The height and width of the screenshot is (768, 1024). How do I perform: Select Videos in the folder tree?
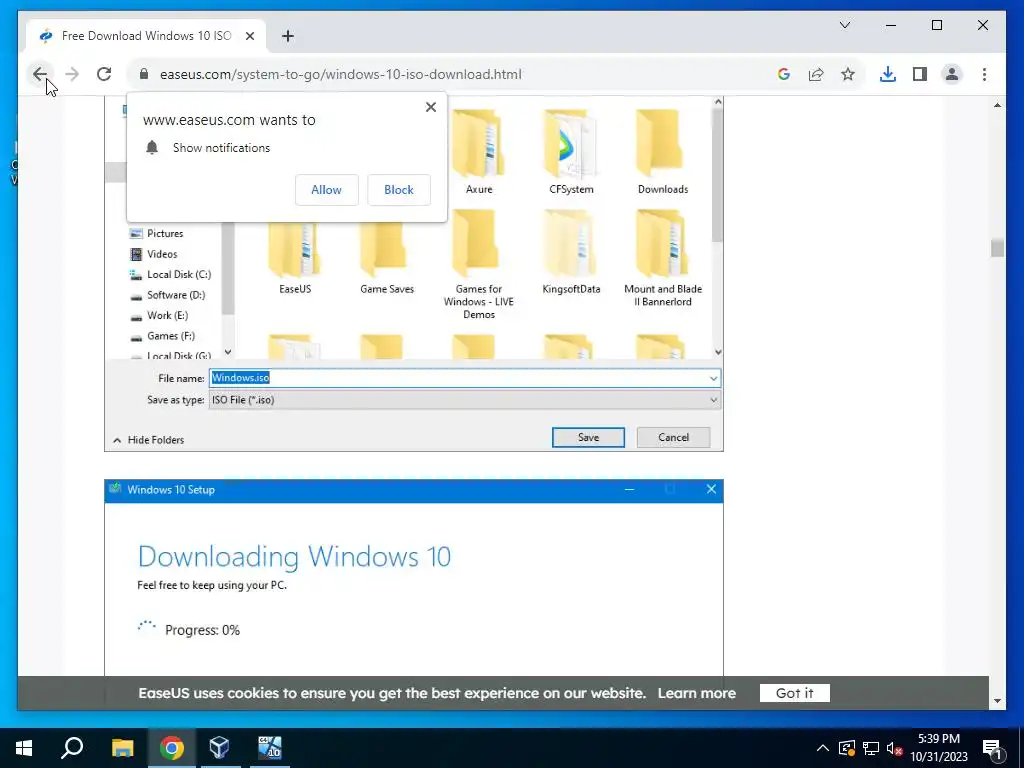coord(154,254)
